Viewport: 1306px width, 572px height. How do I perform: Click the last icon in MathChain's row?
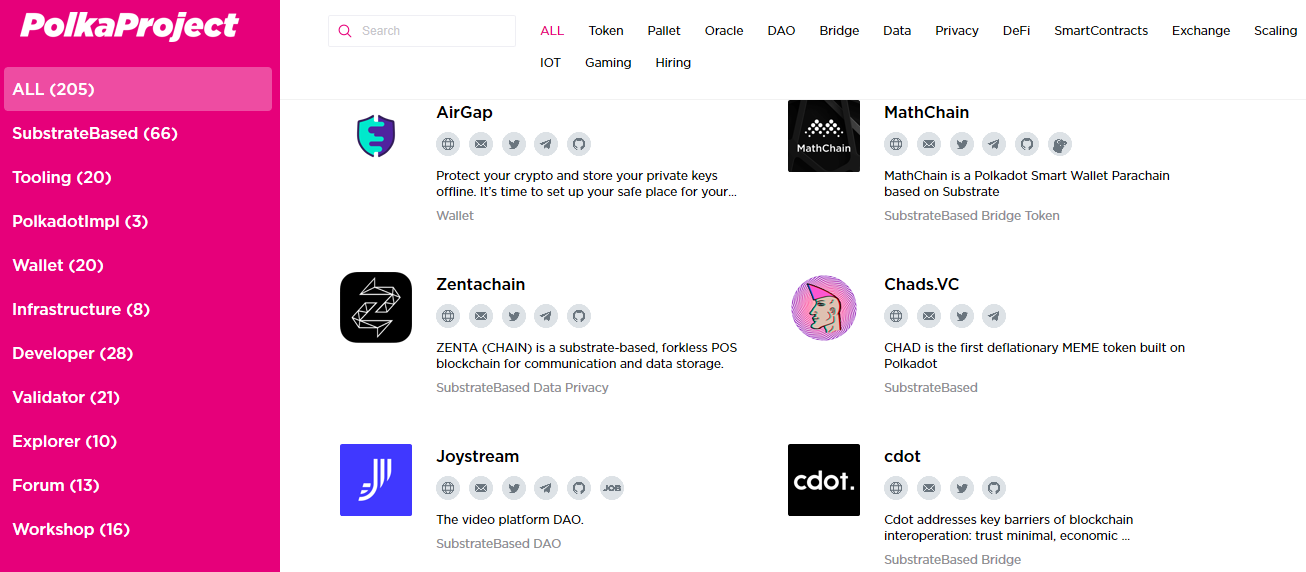[x=1059, y=144]
